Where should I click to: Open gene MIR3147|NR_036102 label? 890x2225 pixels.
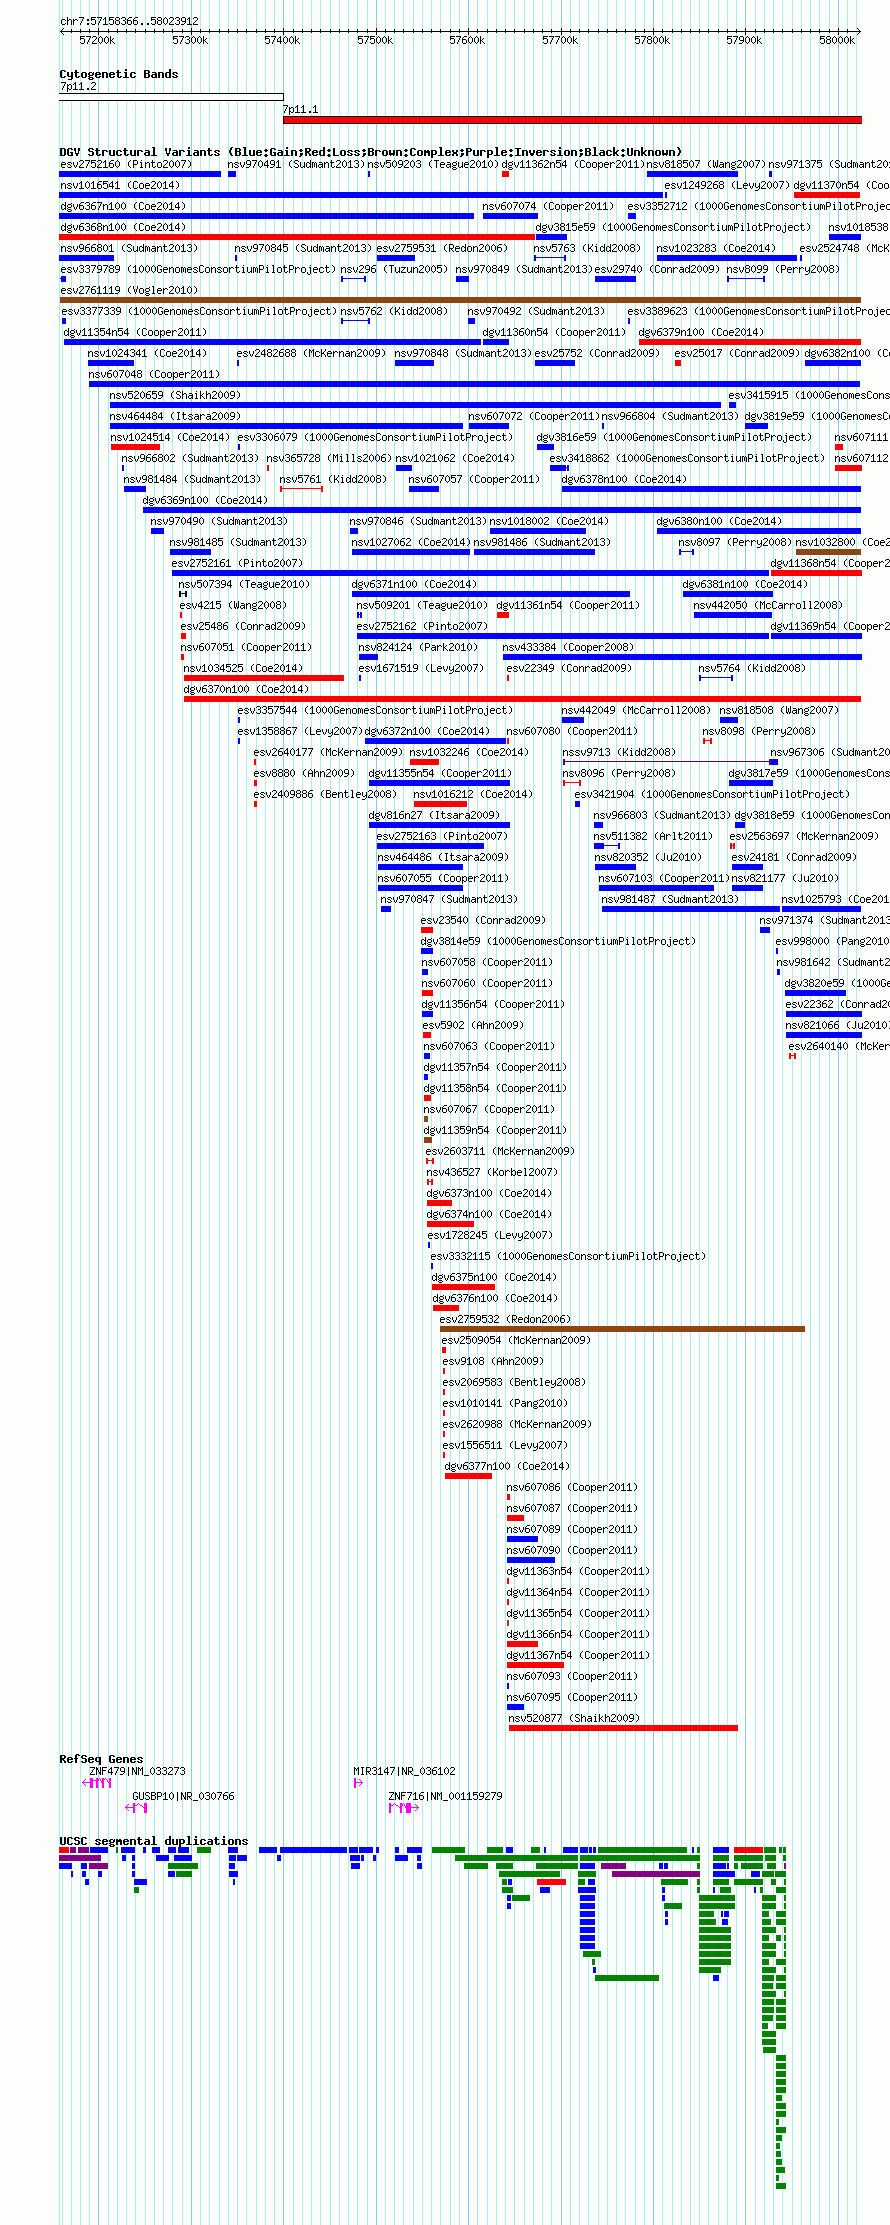[x=404, y=1771]
